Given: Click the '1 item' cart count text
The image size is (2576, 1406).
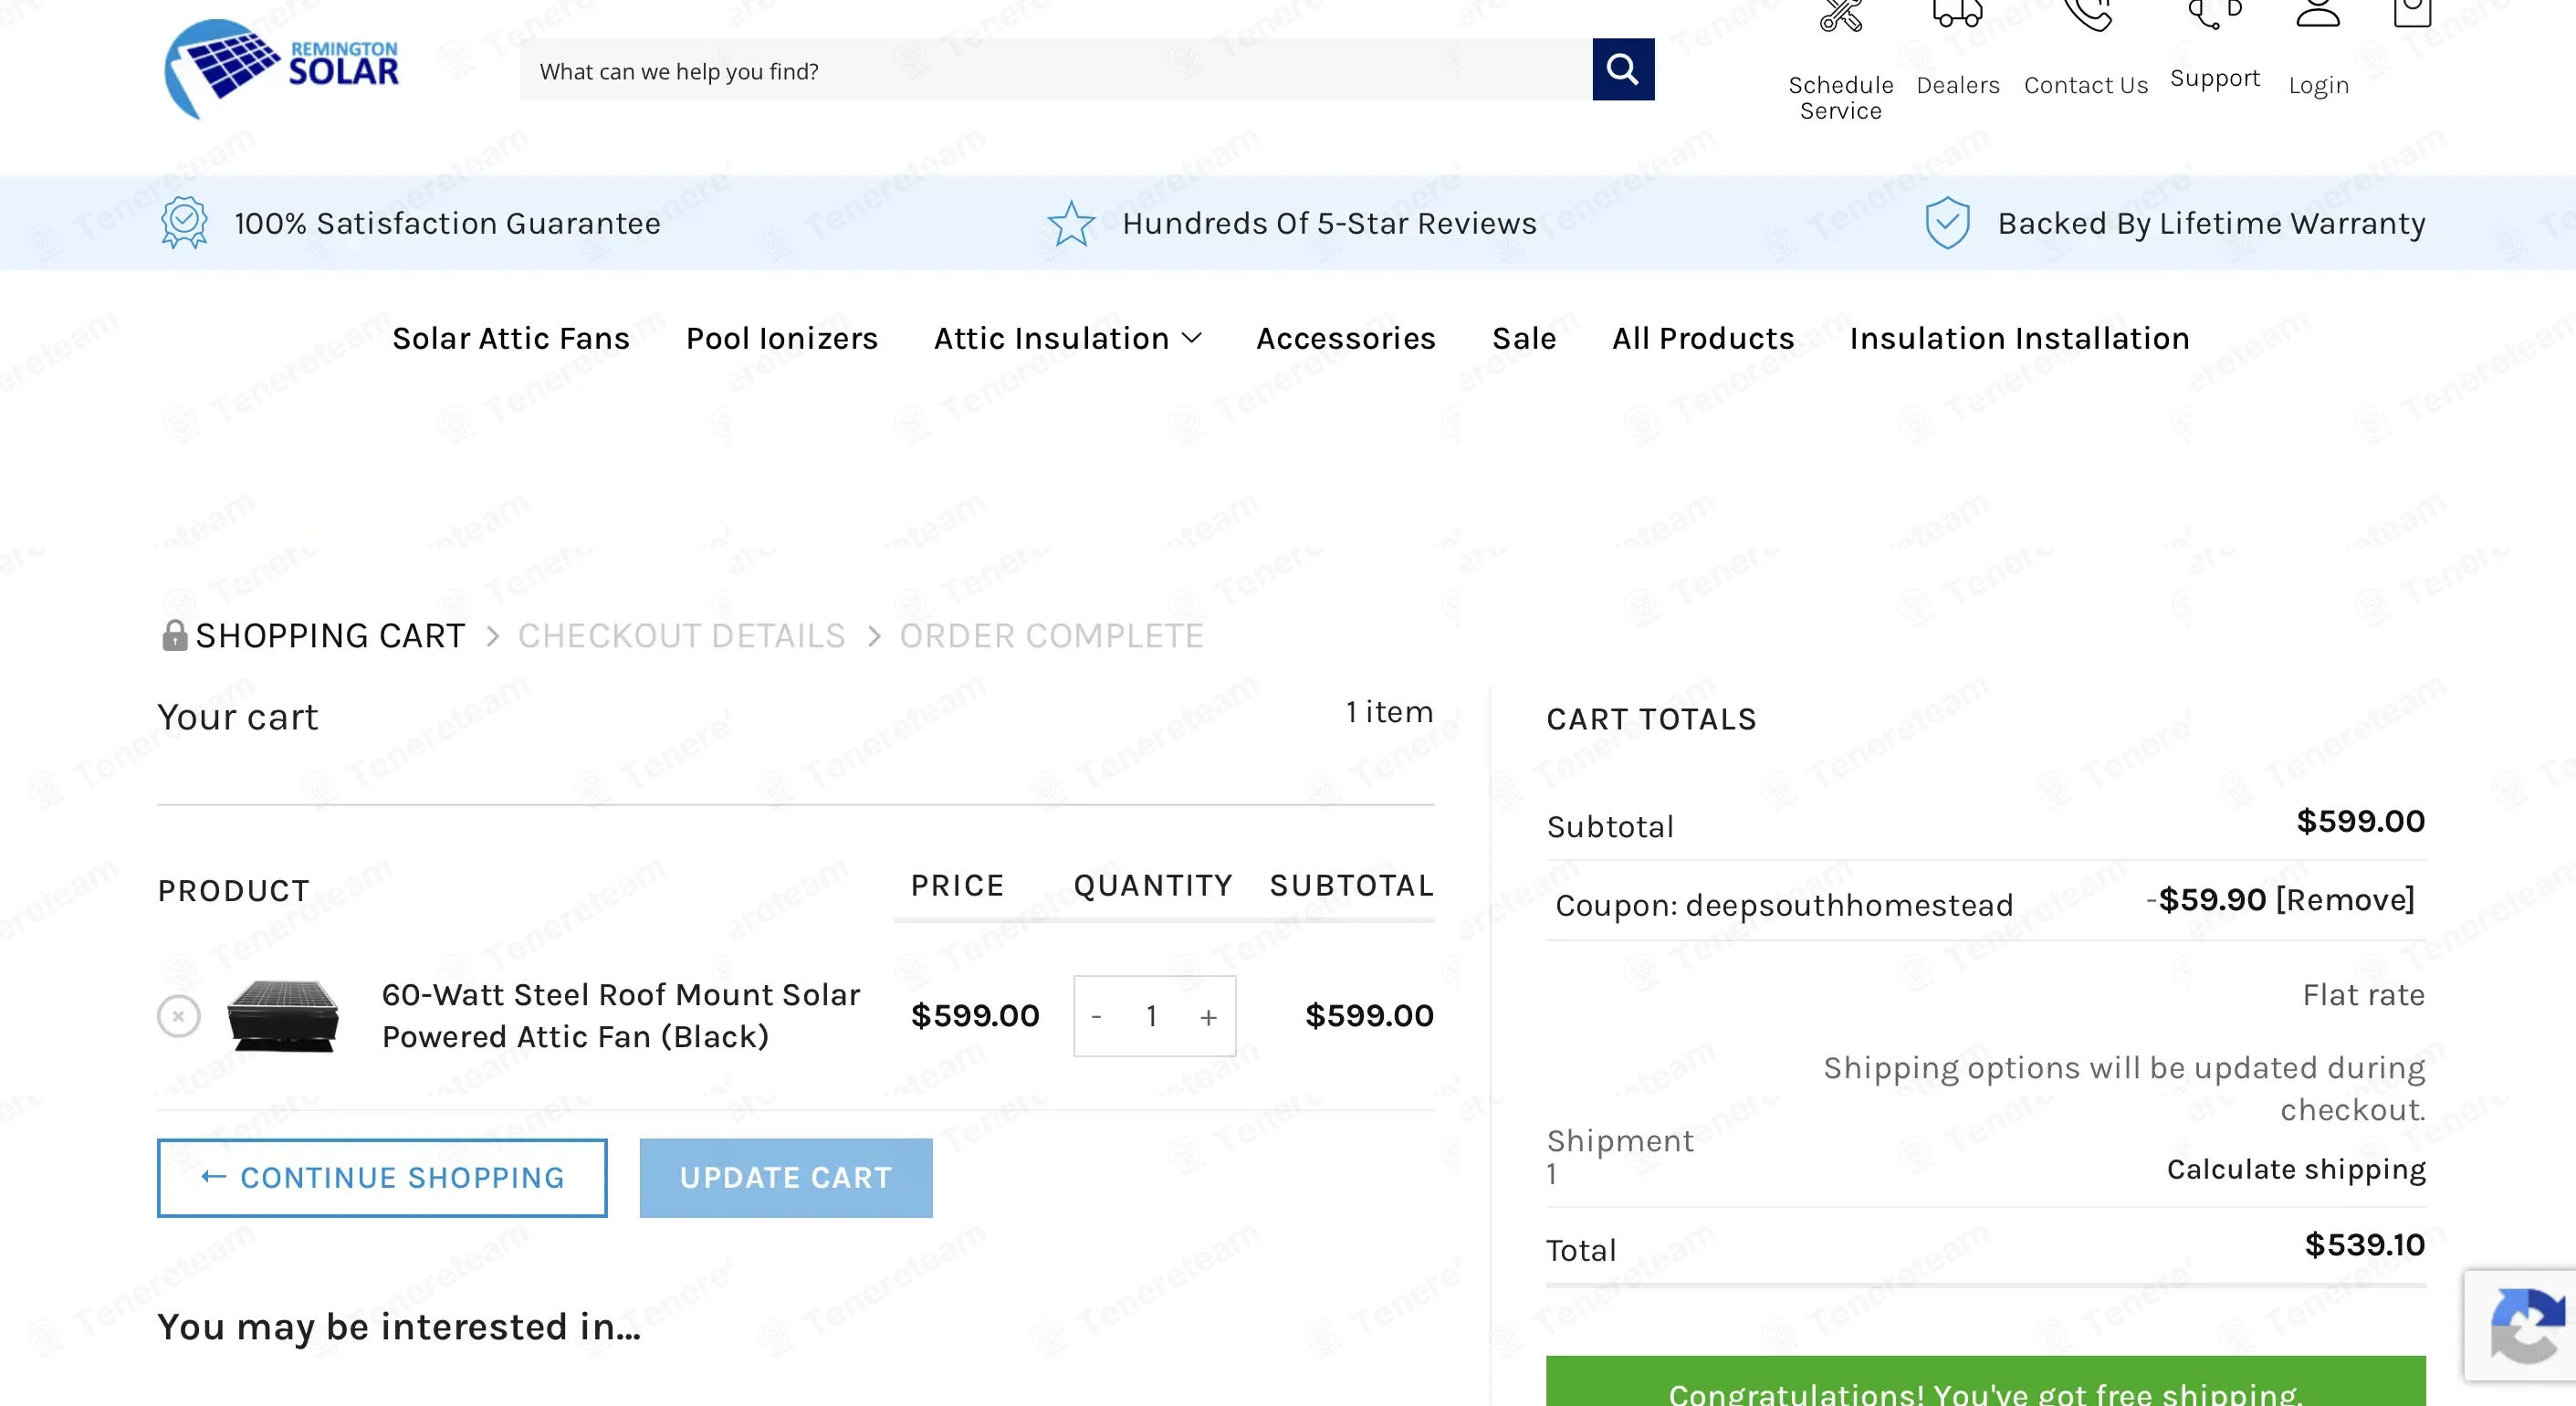Looking at the screenshot, I should click(x=1390, y=712).
